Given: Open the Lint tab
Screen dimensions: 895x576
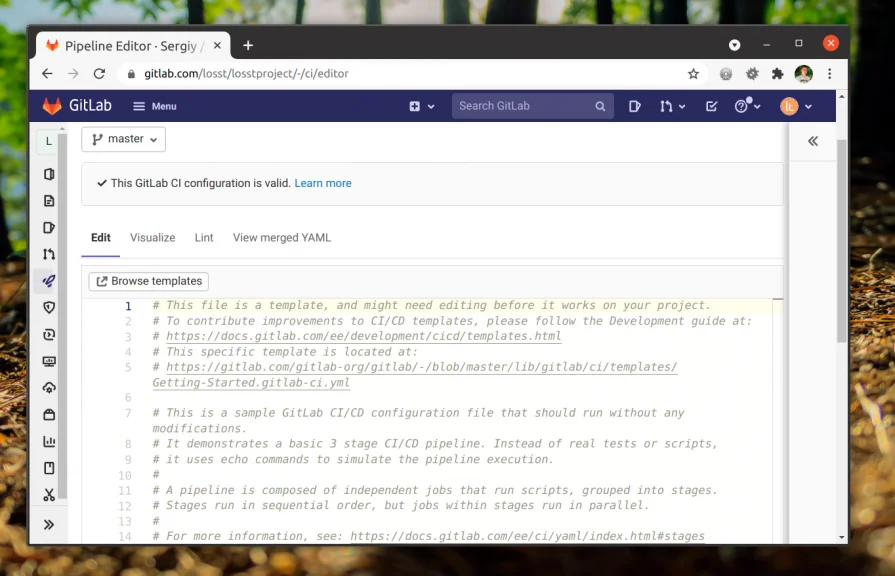Looking at the screenshot, I should coord(204,237).
